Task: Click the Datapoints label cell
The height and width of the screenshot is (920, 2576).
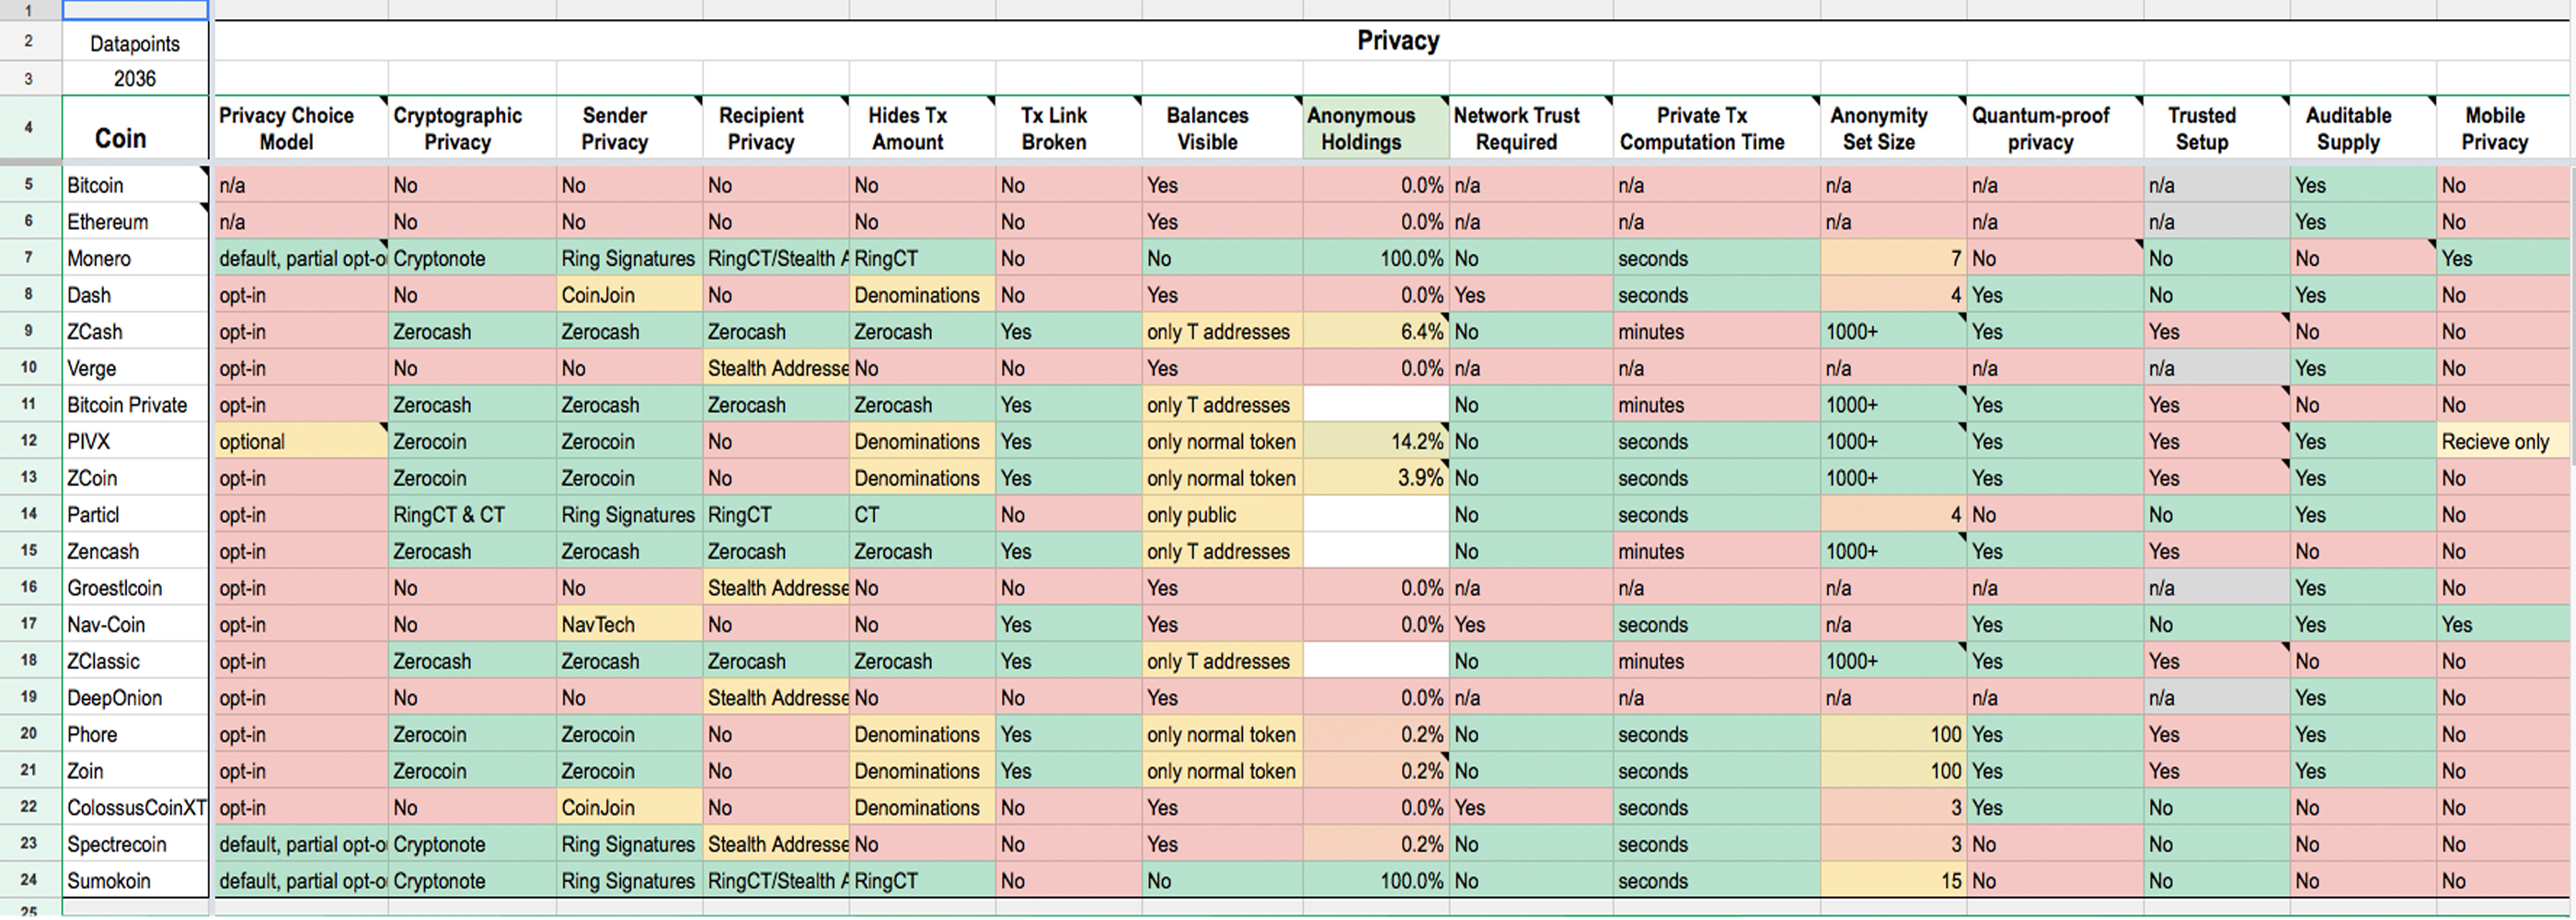Action: pos(135,43)
